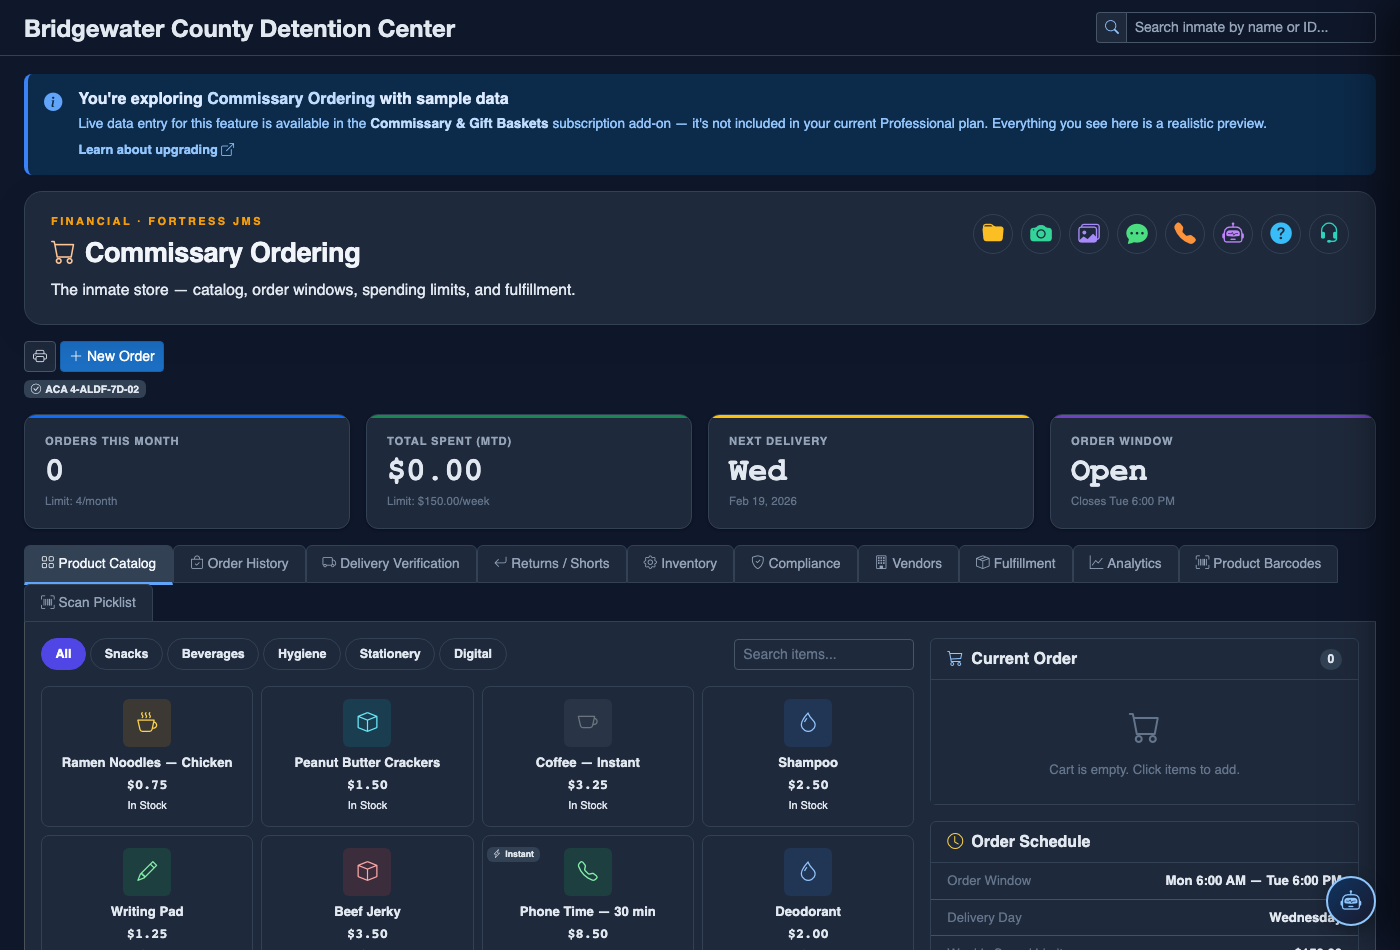1400x950 pixels.
Task: Click the printer icon button
Action: (40, 356)
